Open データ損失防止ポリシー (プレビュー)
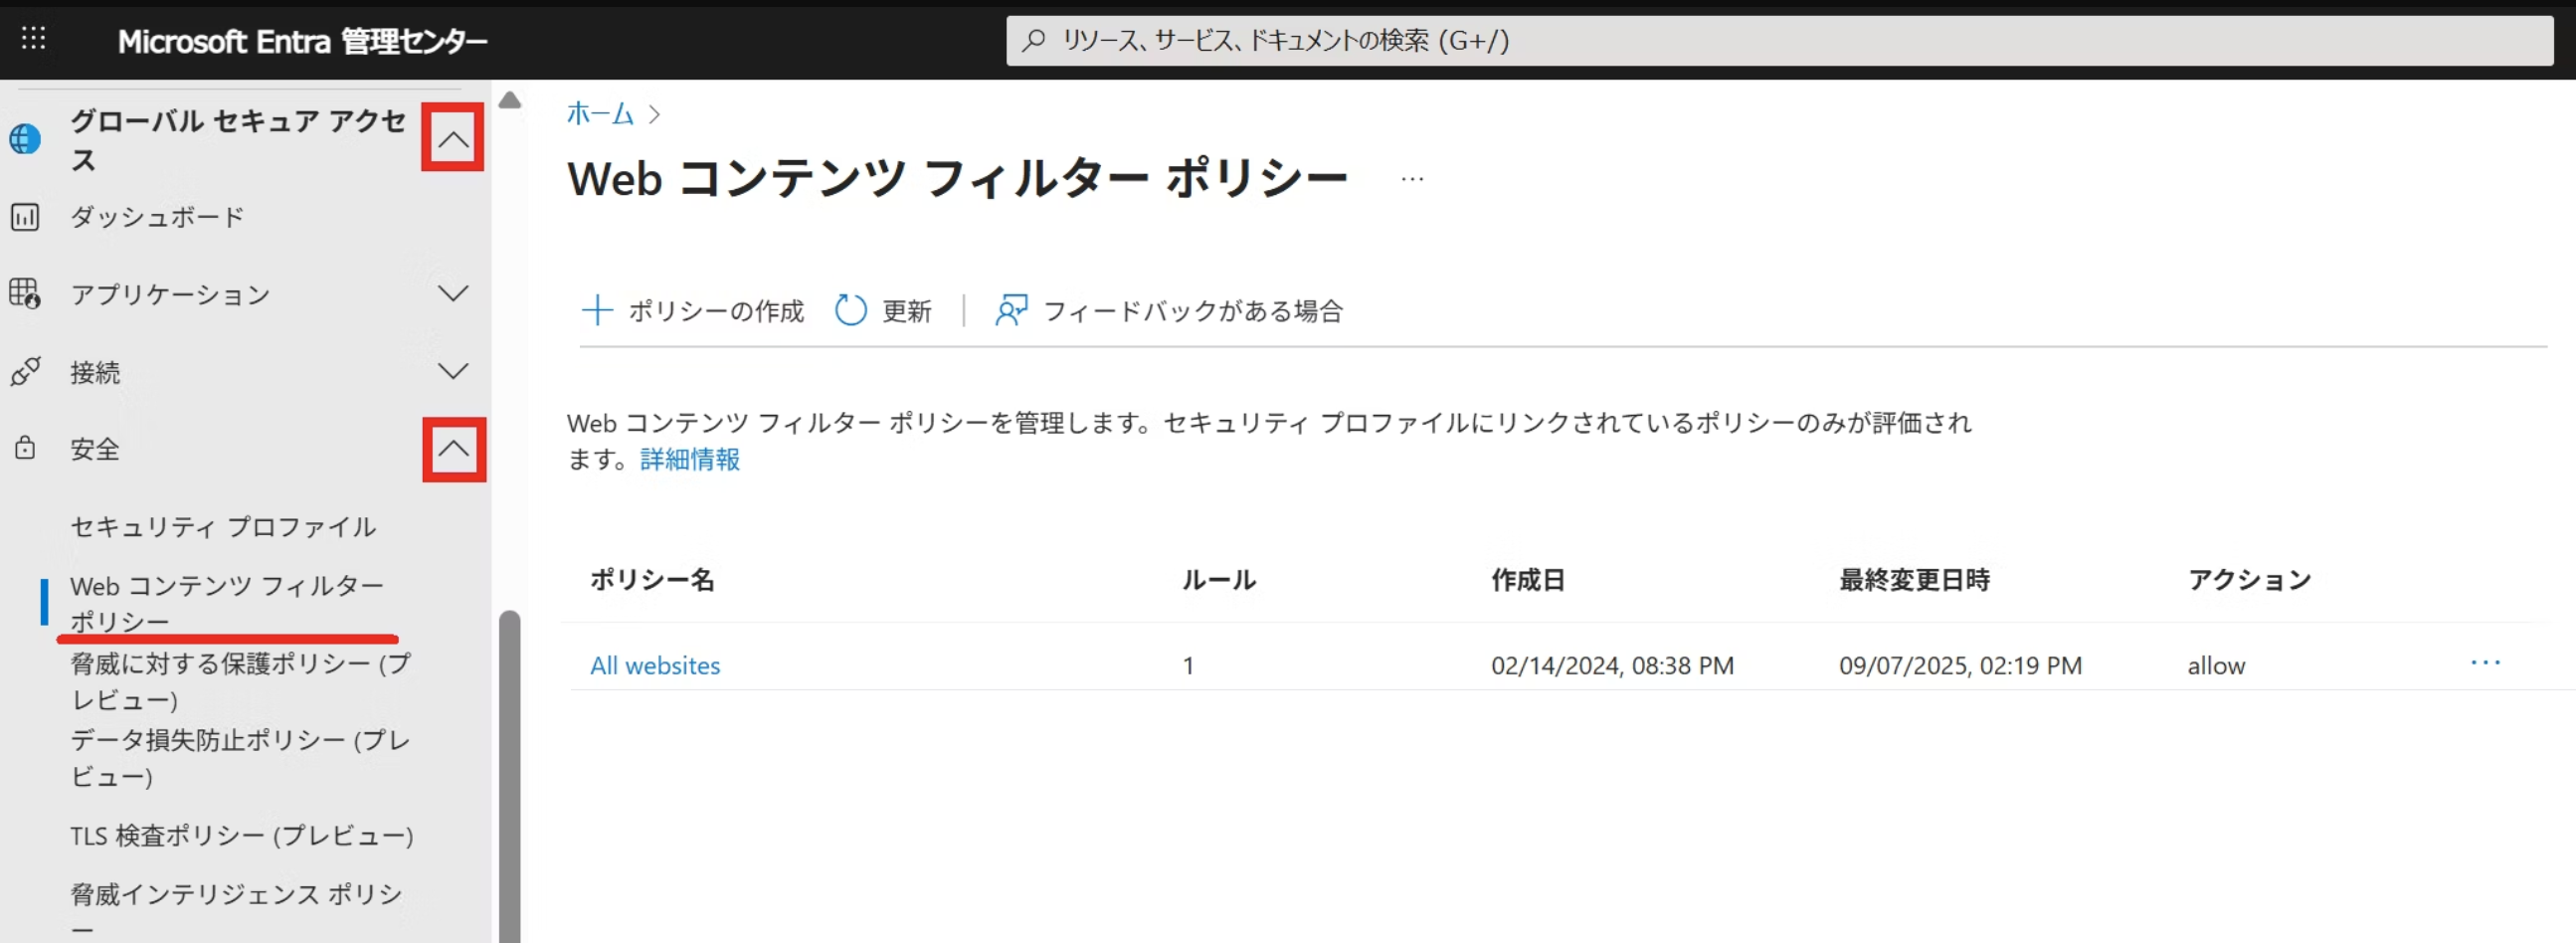Viewport: 2576px width, 943px height. [x=240, y=758]
